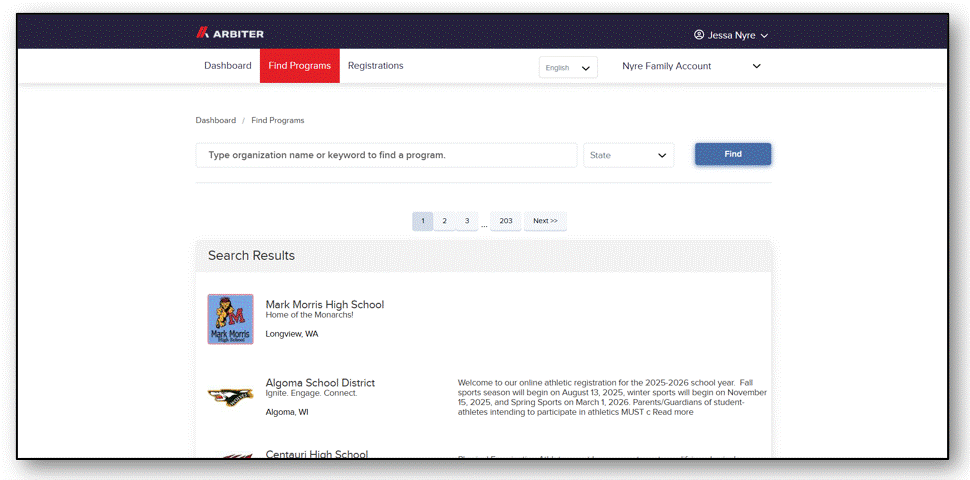Open the Algoma School District logo
The image size is (970, 480).
point(230,396)
